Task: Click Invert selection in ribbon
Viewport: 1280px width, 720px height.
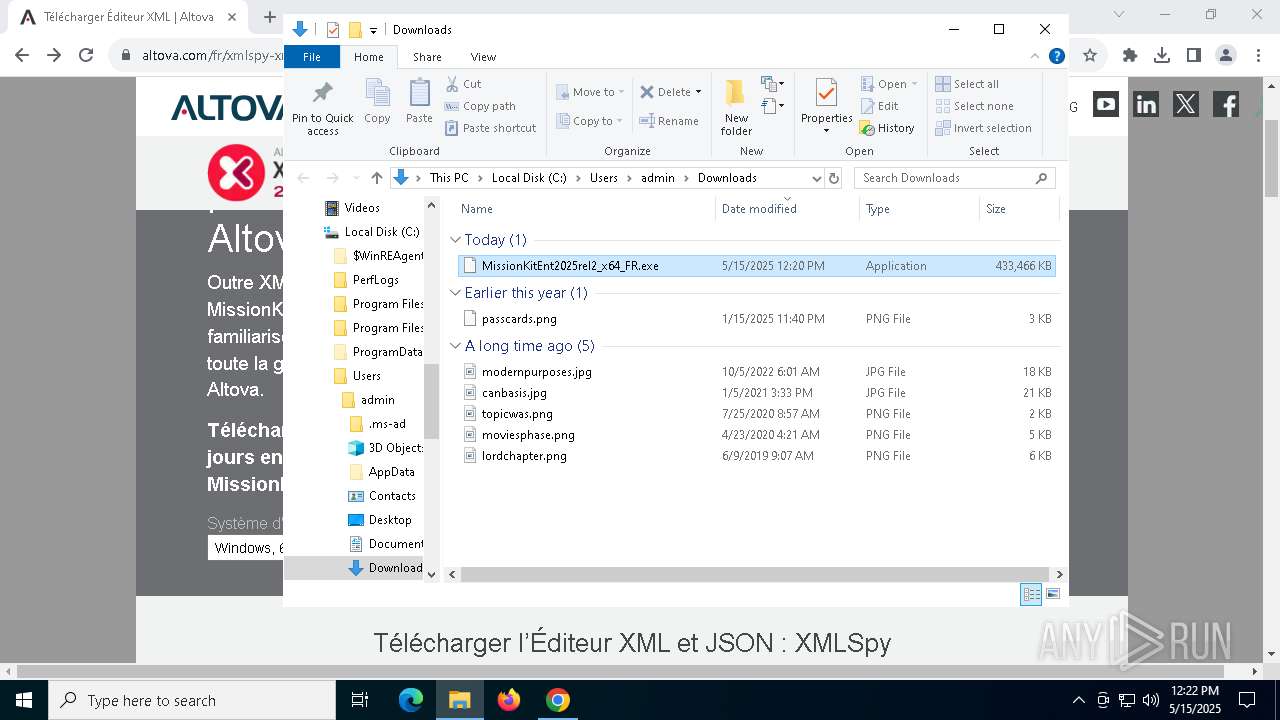Action: pyautogui.click(x=983, y=128)
